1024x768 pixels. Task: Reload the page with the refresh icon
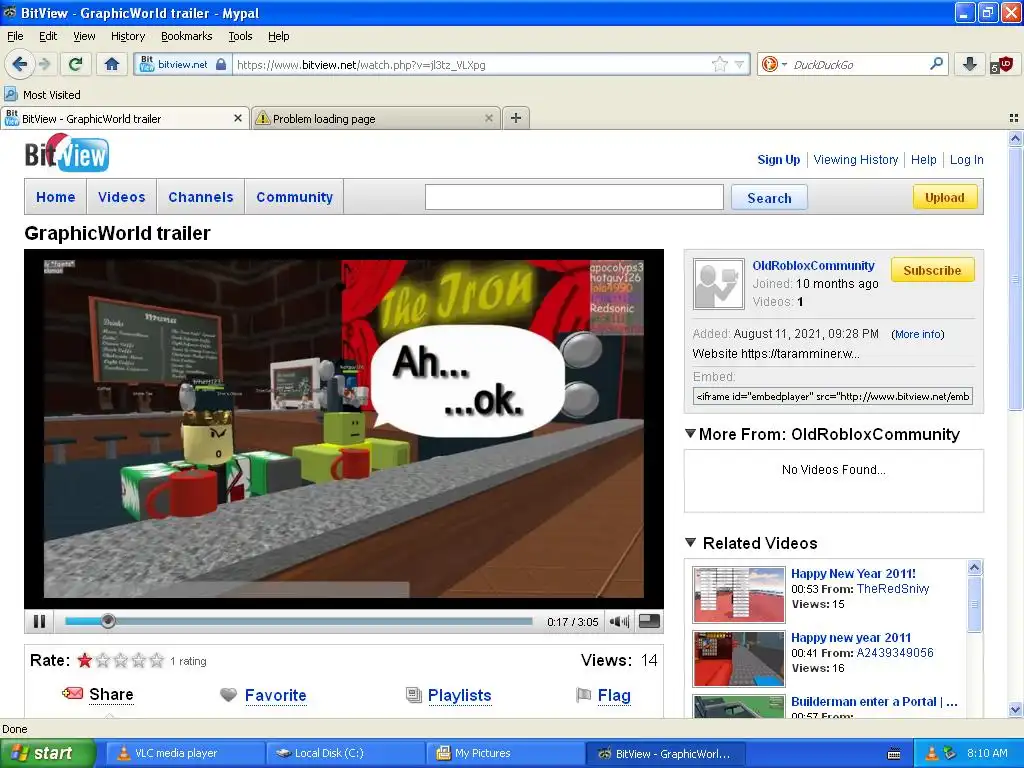click(x=76, y=64)
